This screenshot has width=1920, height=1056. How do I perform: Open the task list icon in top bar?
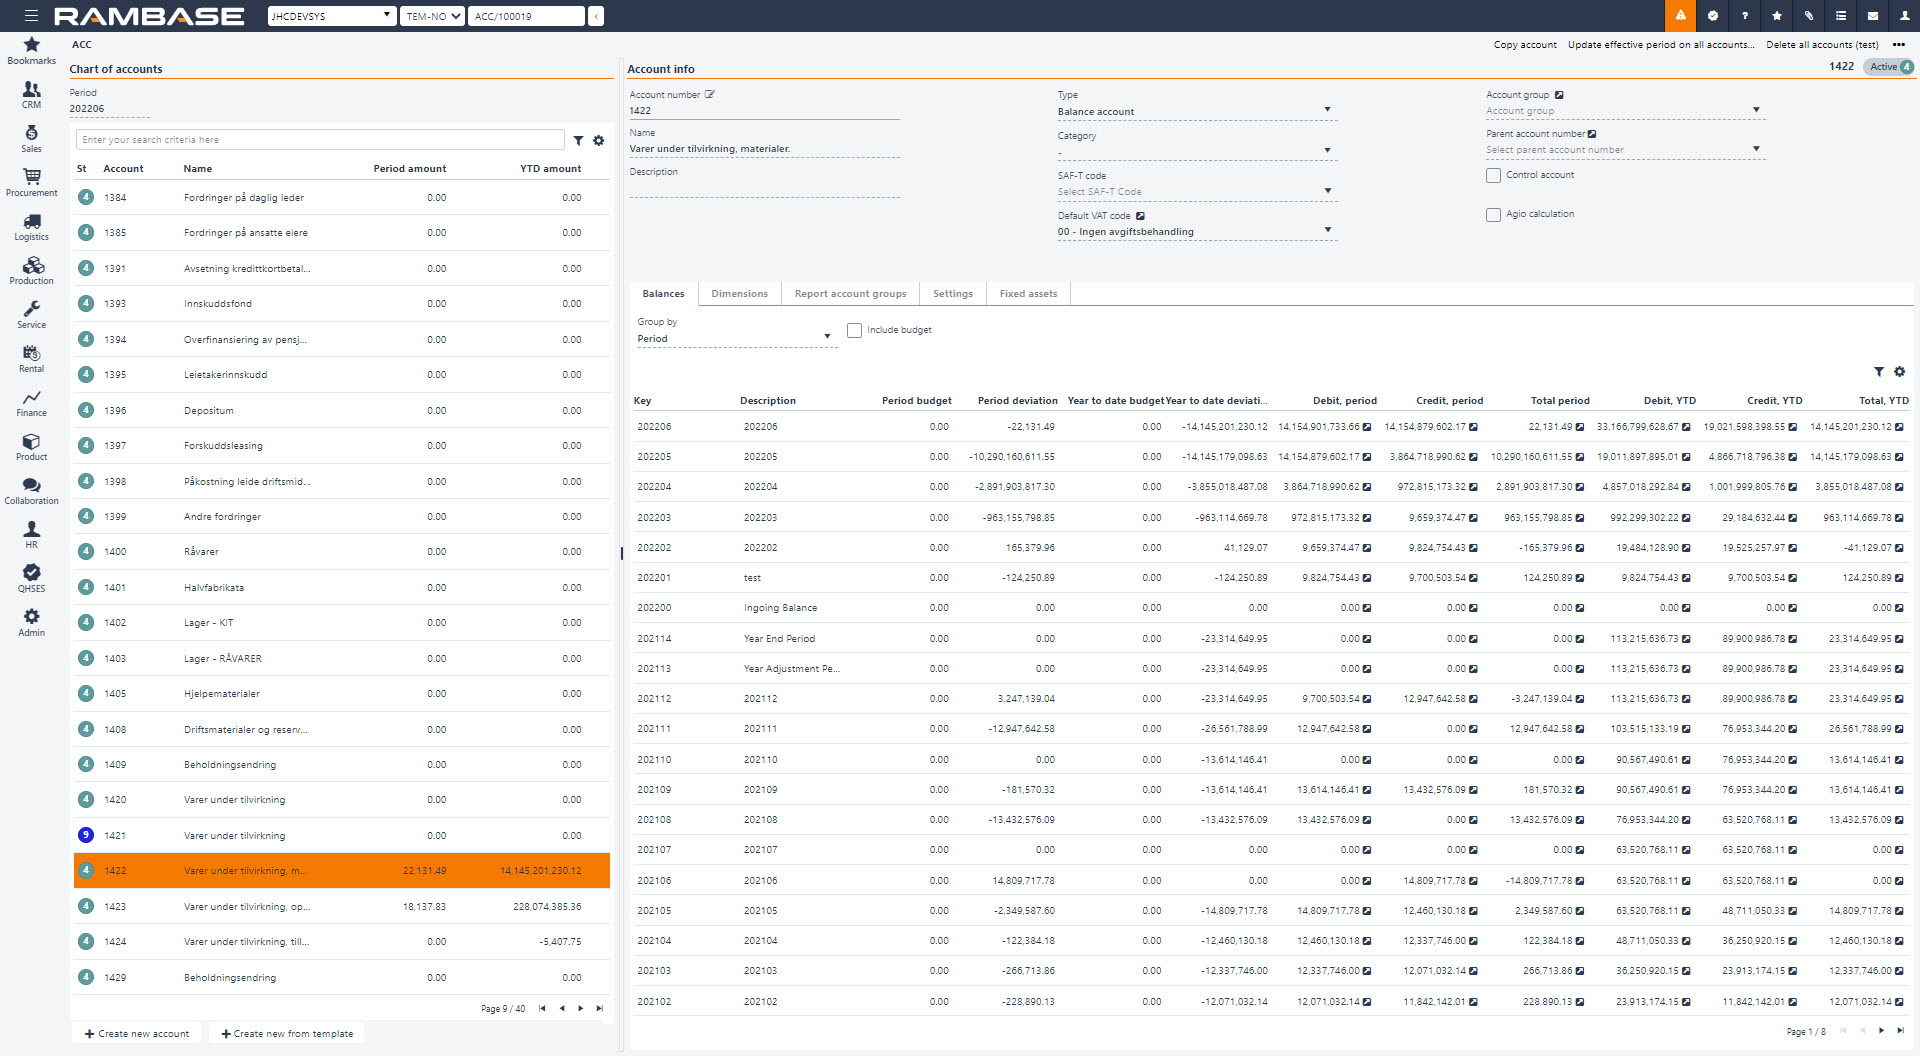tap(1841, 16)
